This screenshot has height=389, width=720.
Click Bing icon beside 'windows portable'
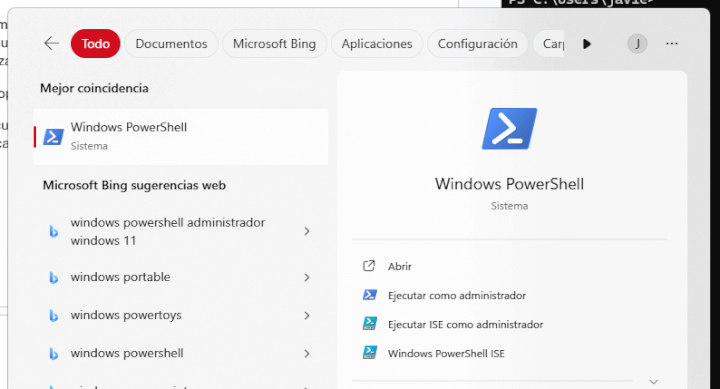click(54, 277)
